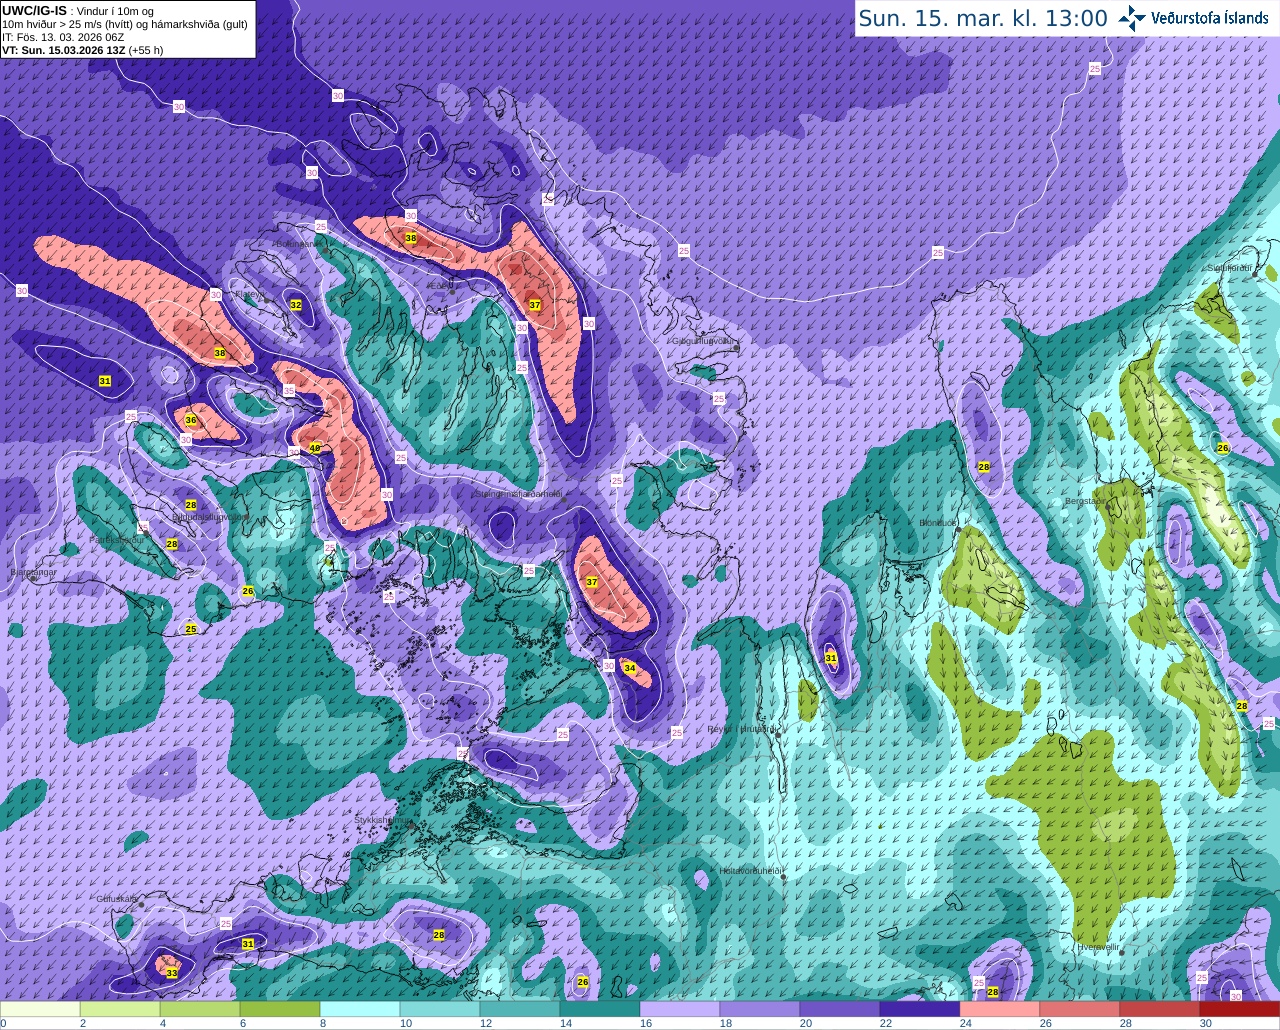The height and width of the screenshot is (1030, 1280).
Task: Select the 14–16 dark teal legend swatch
Action: click(600, 1009)
